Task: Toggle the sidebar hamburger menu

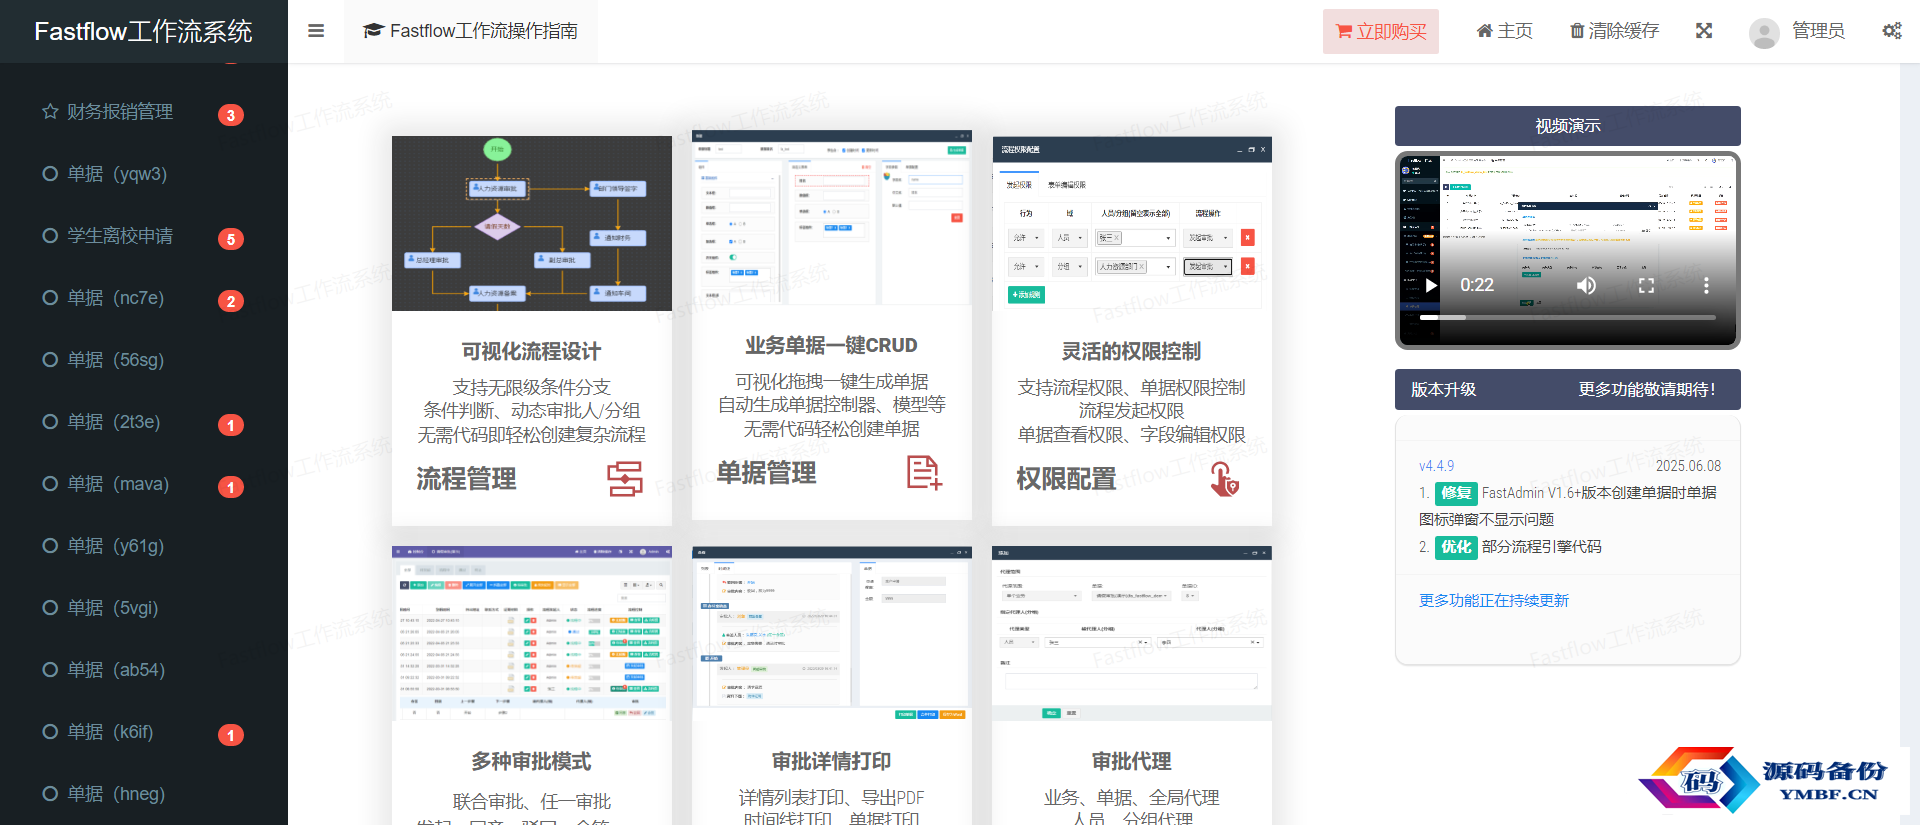Action: pos(316,31)
